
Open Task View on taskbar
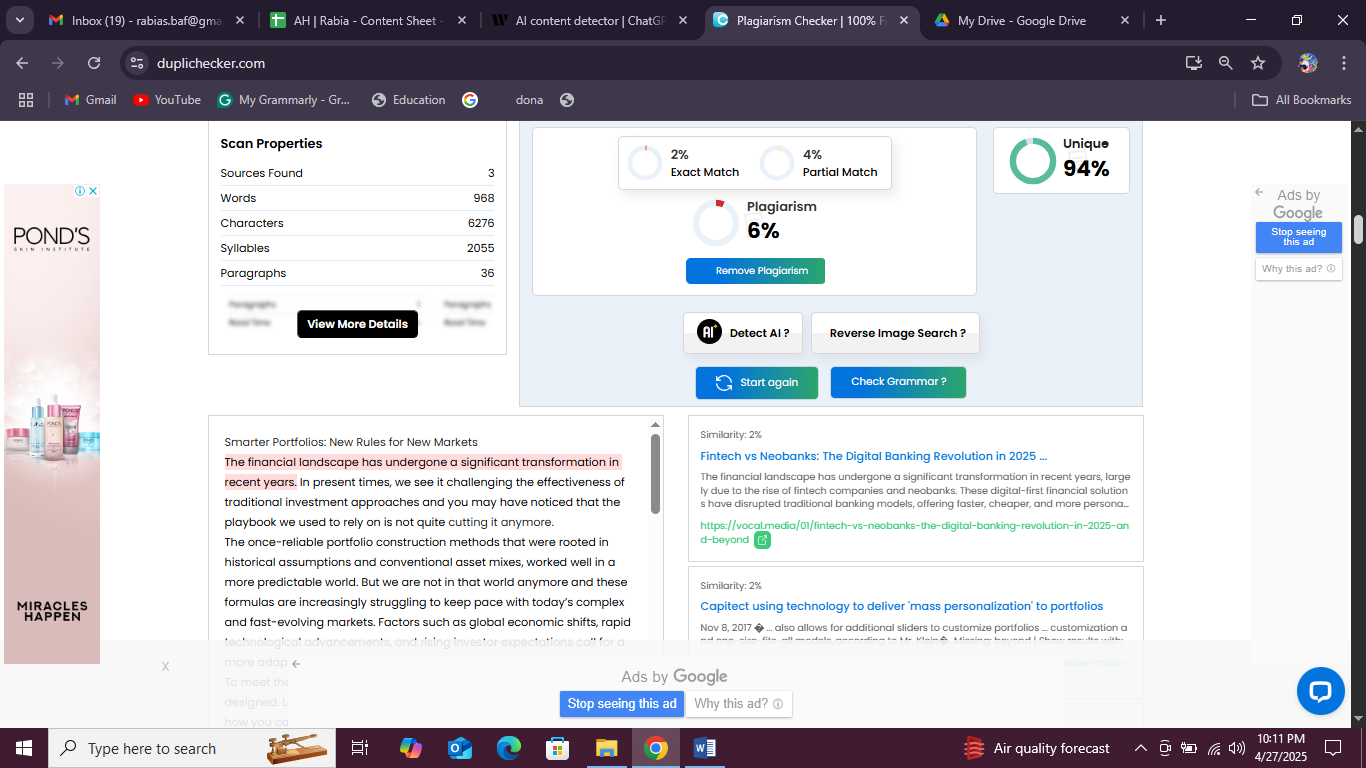361,748
